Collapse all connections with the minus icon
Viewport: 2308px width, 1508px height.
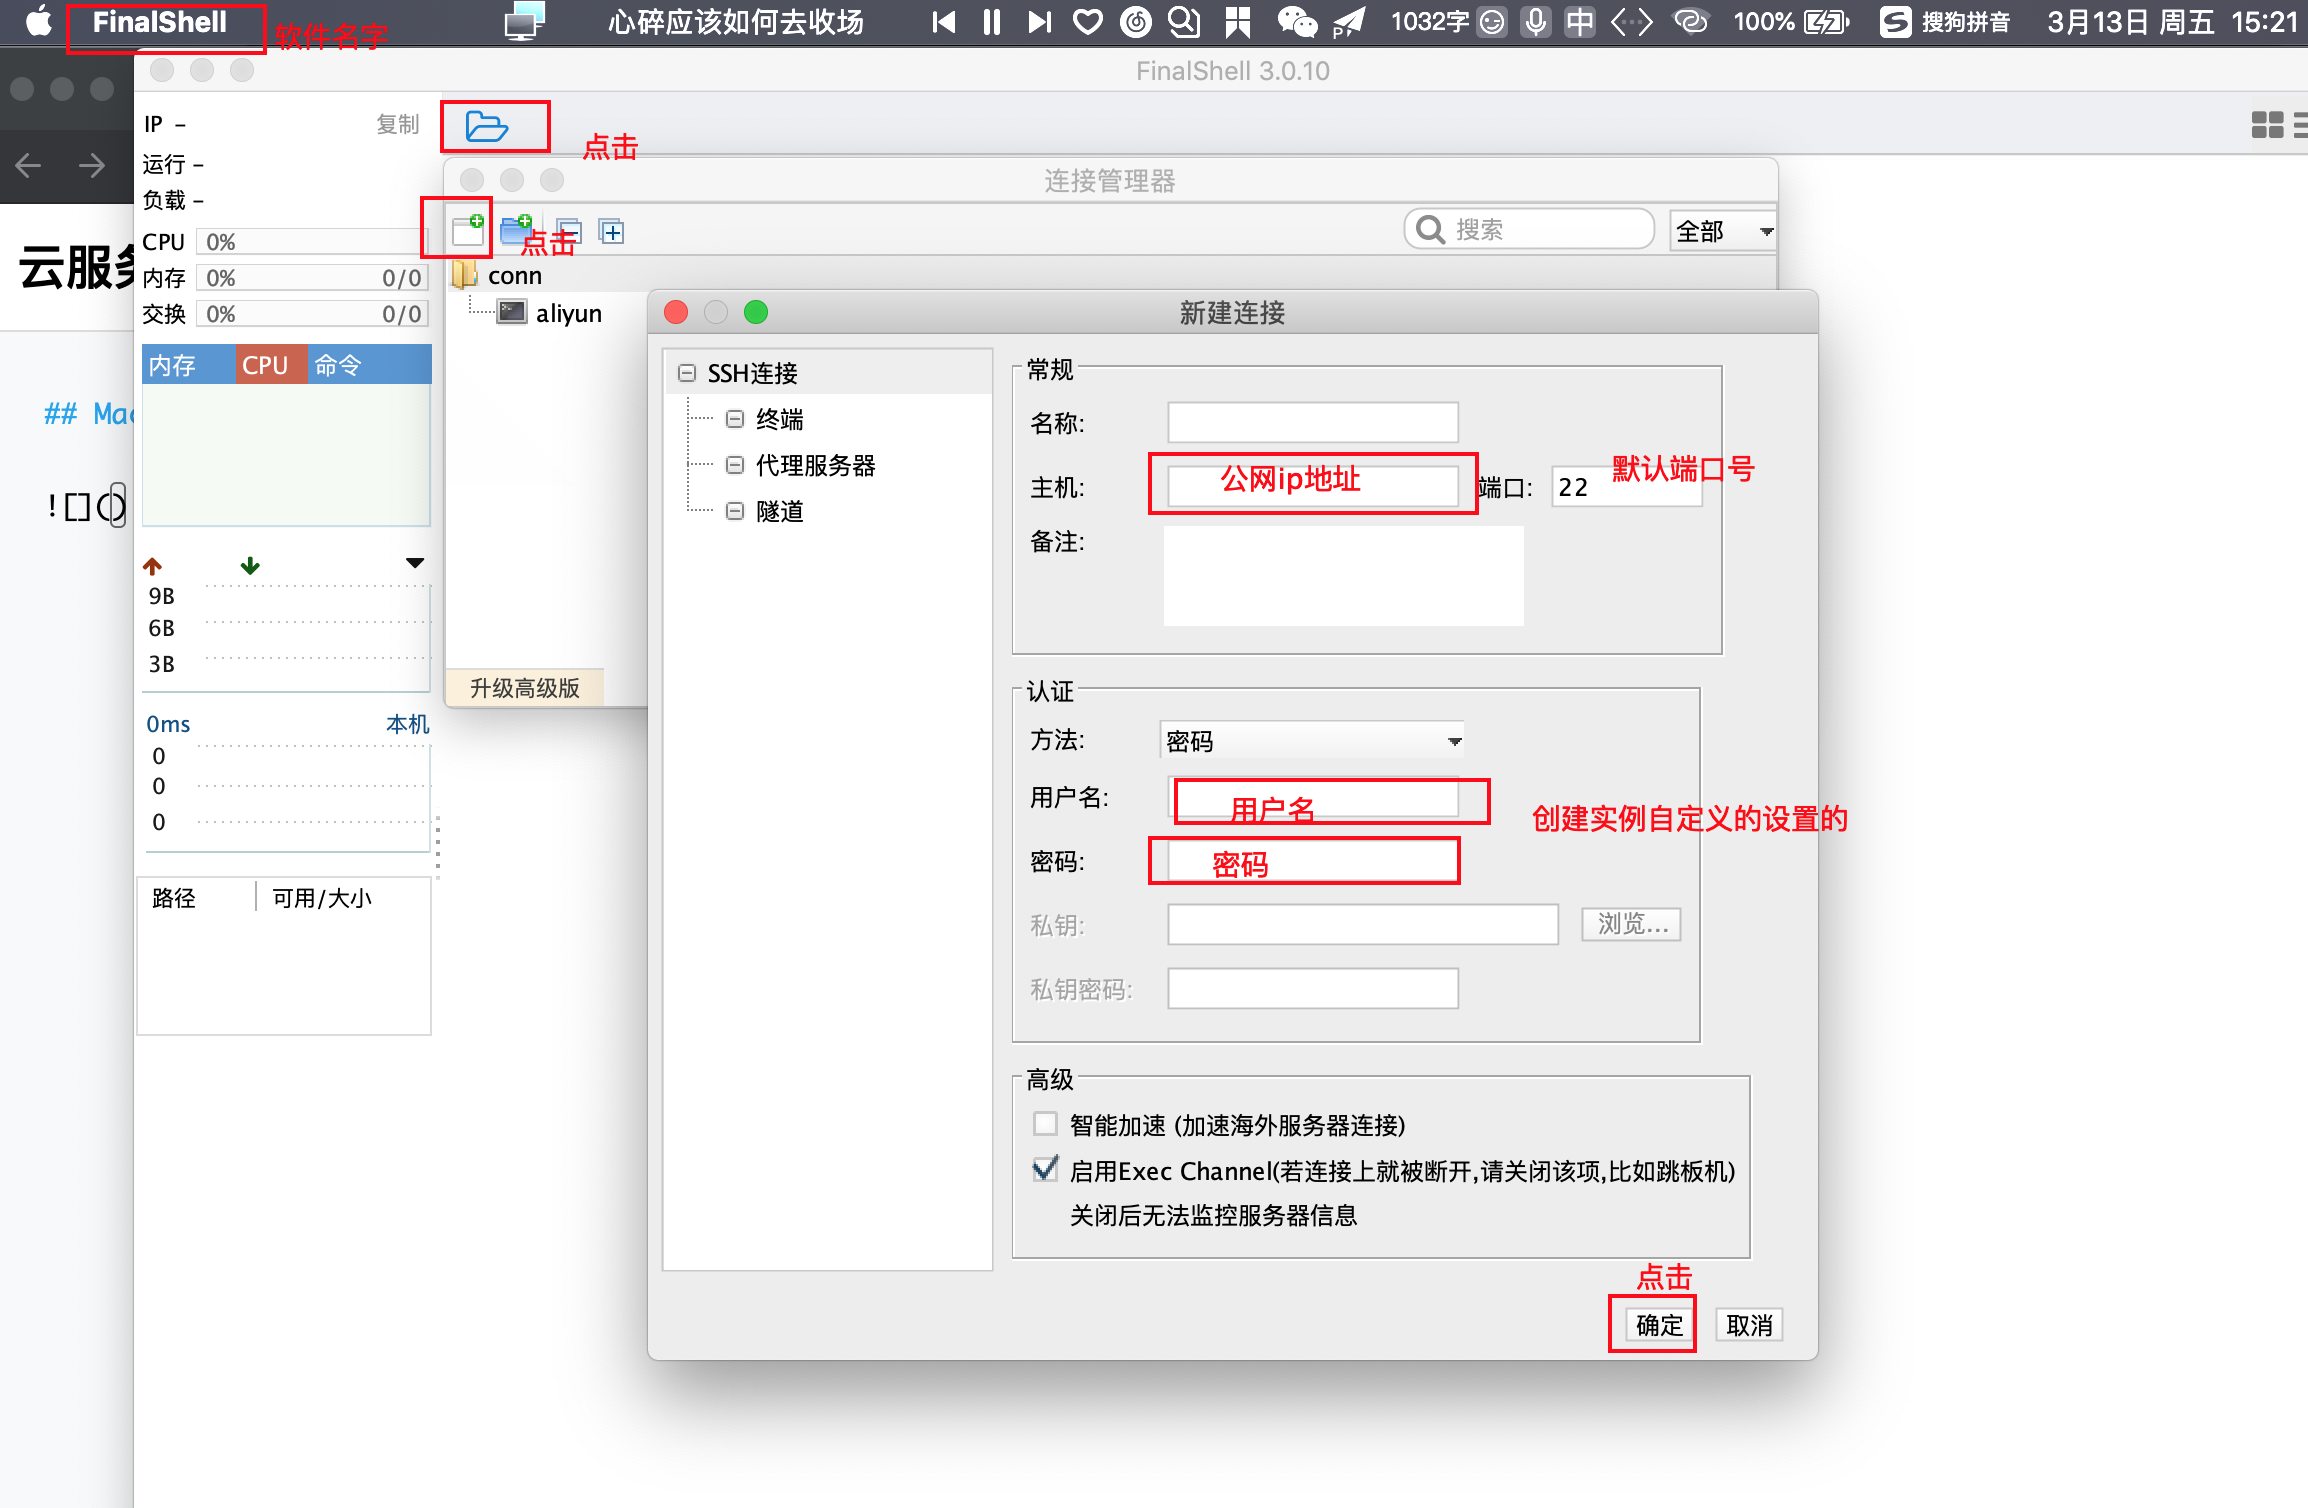(x=569, y=232)
